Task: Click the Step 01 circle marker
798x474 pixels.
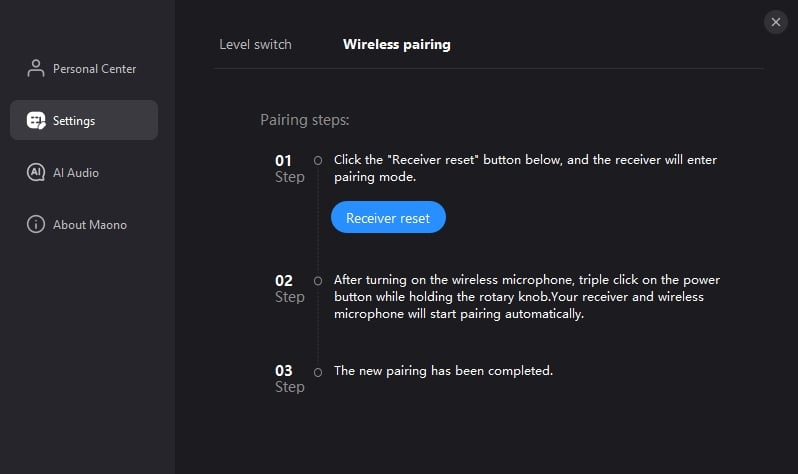Action: (x=318, y=160)
